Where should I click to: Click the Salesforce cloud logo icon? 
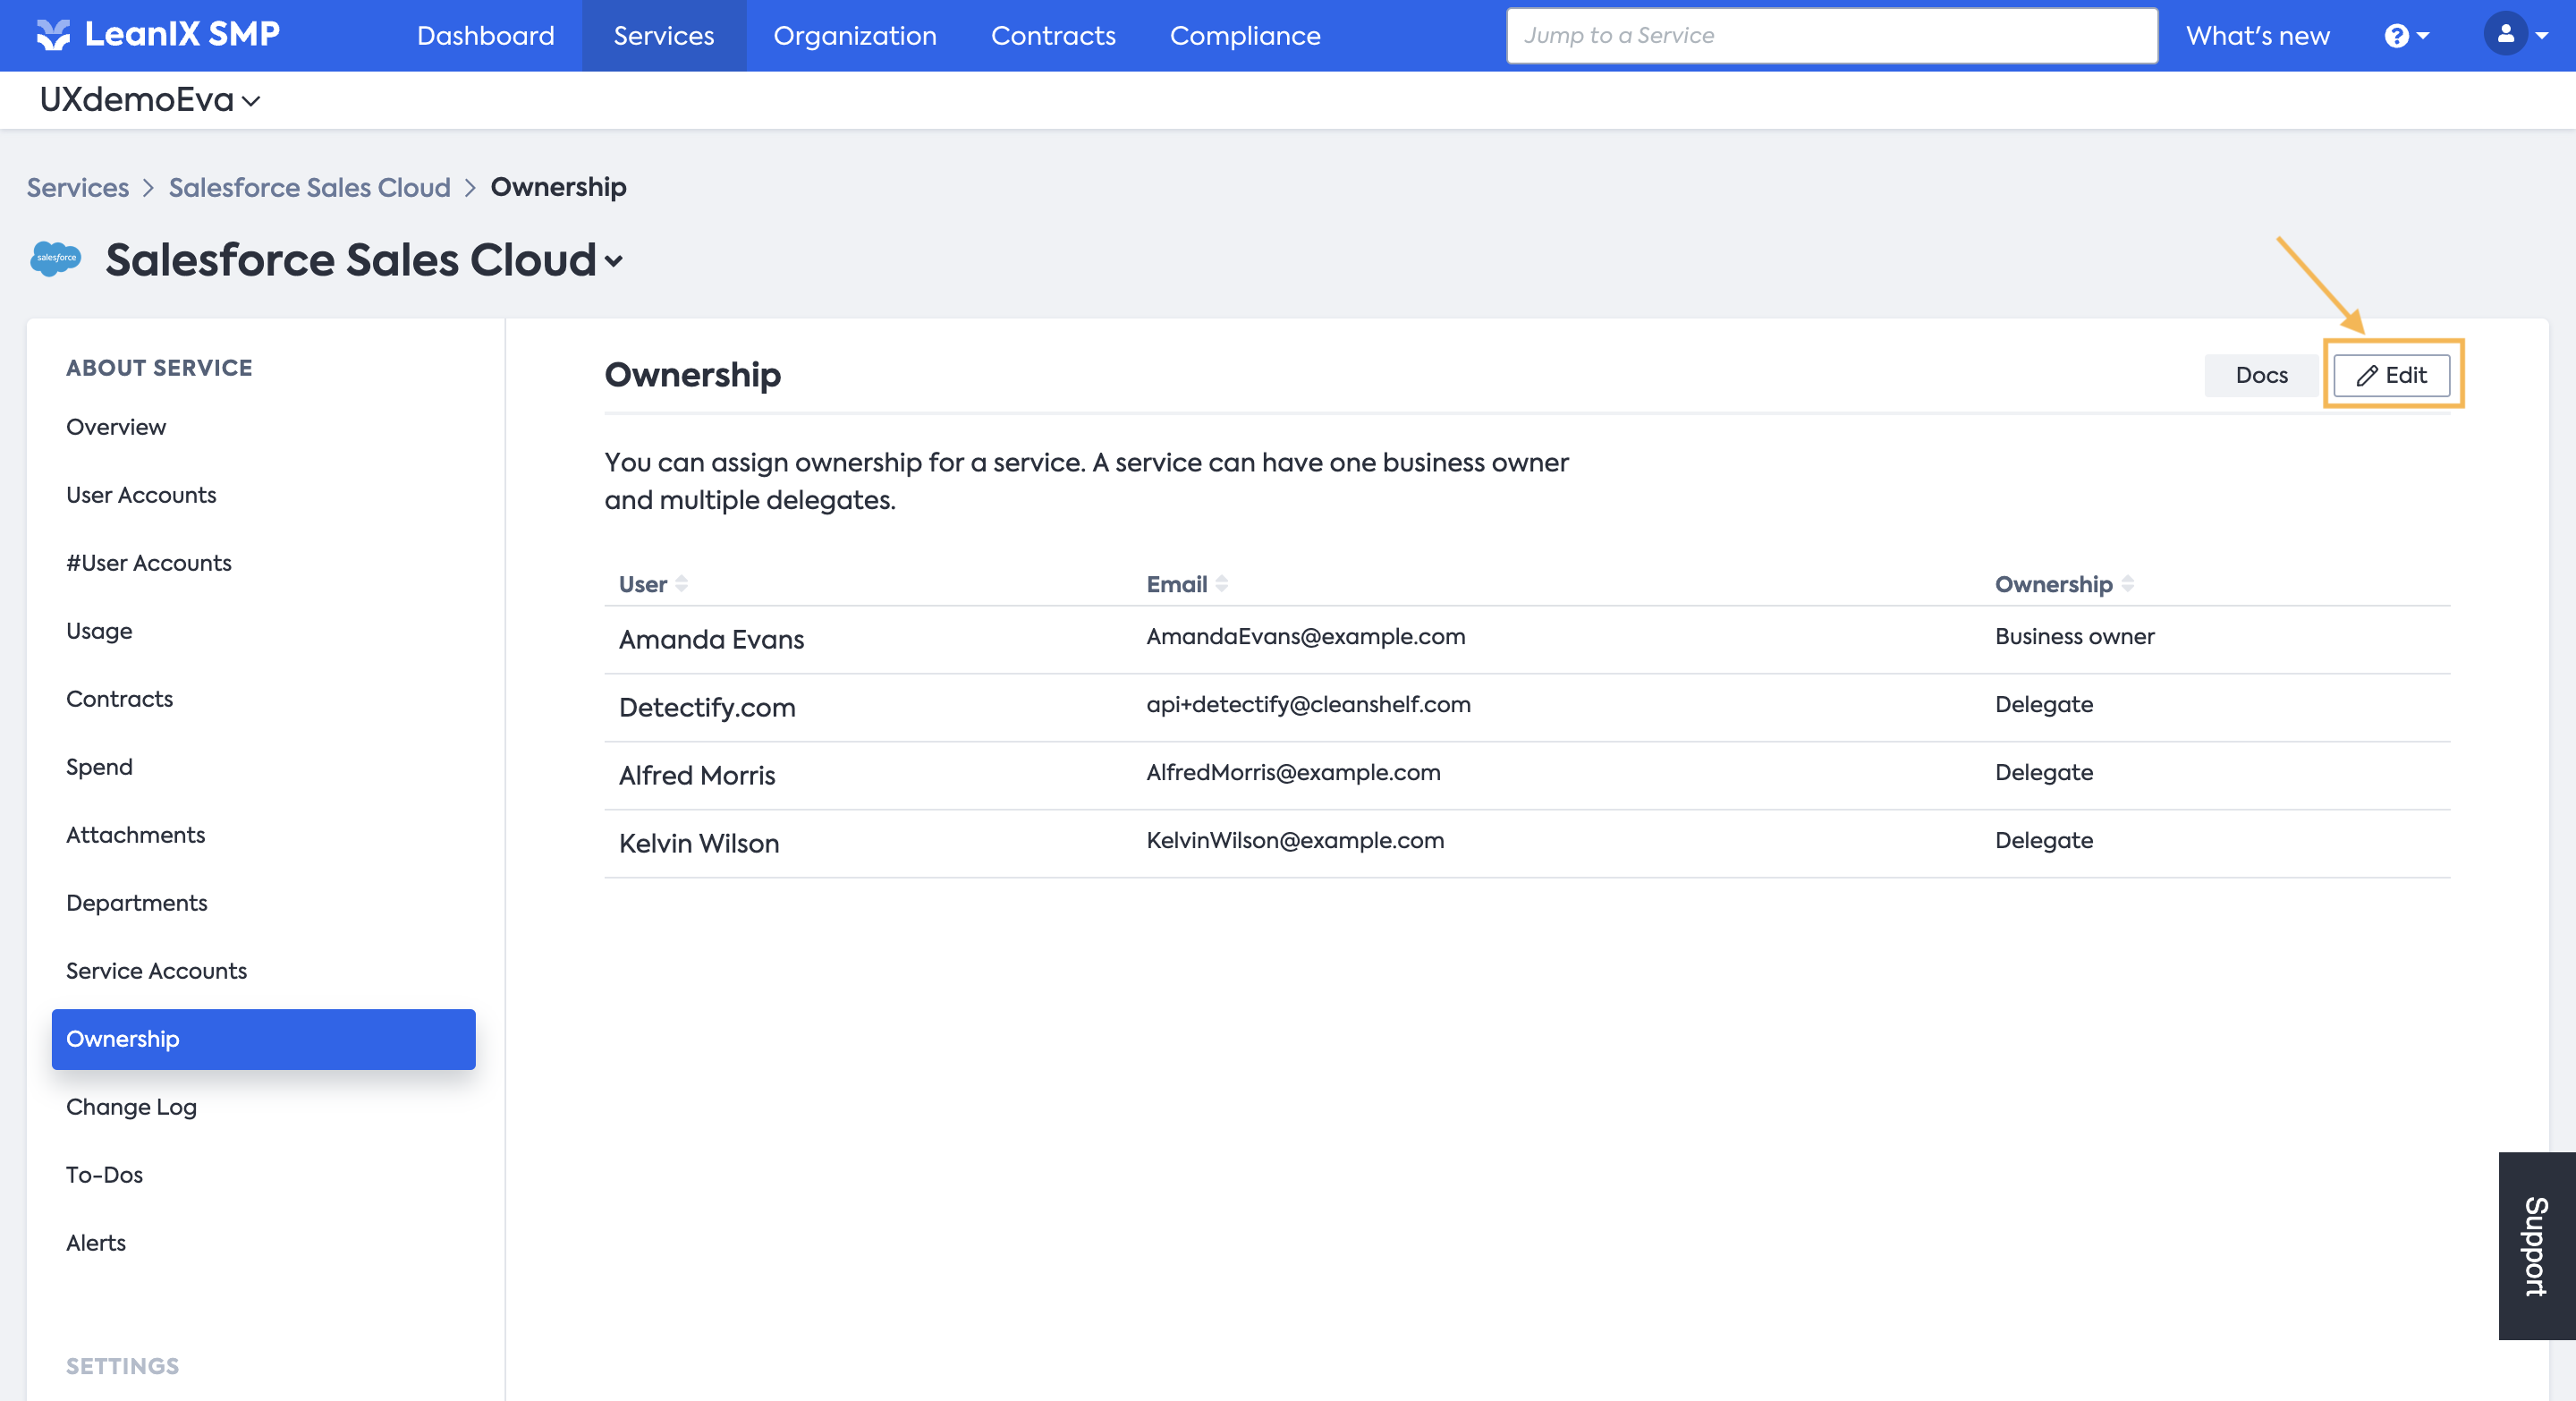(x=56, y=259)
